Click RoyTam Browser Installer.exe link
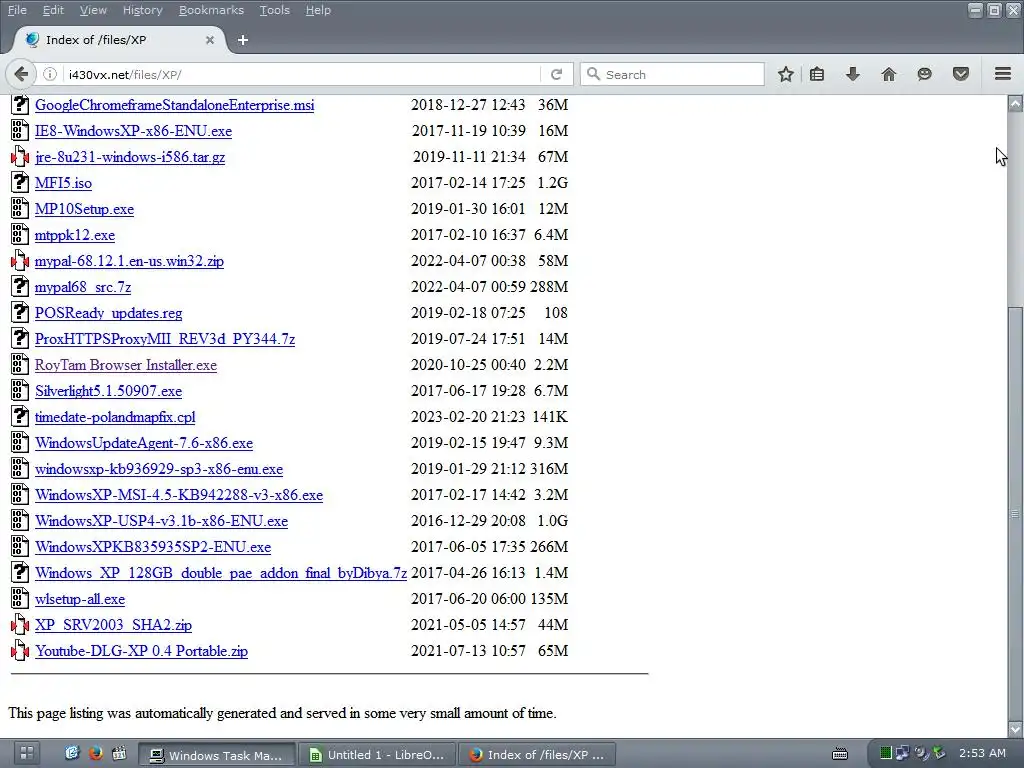This screenshot has width=1024, height=768. click(x=125, y=364)
